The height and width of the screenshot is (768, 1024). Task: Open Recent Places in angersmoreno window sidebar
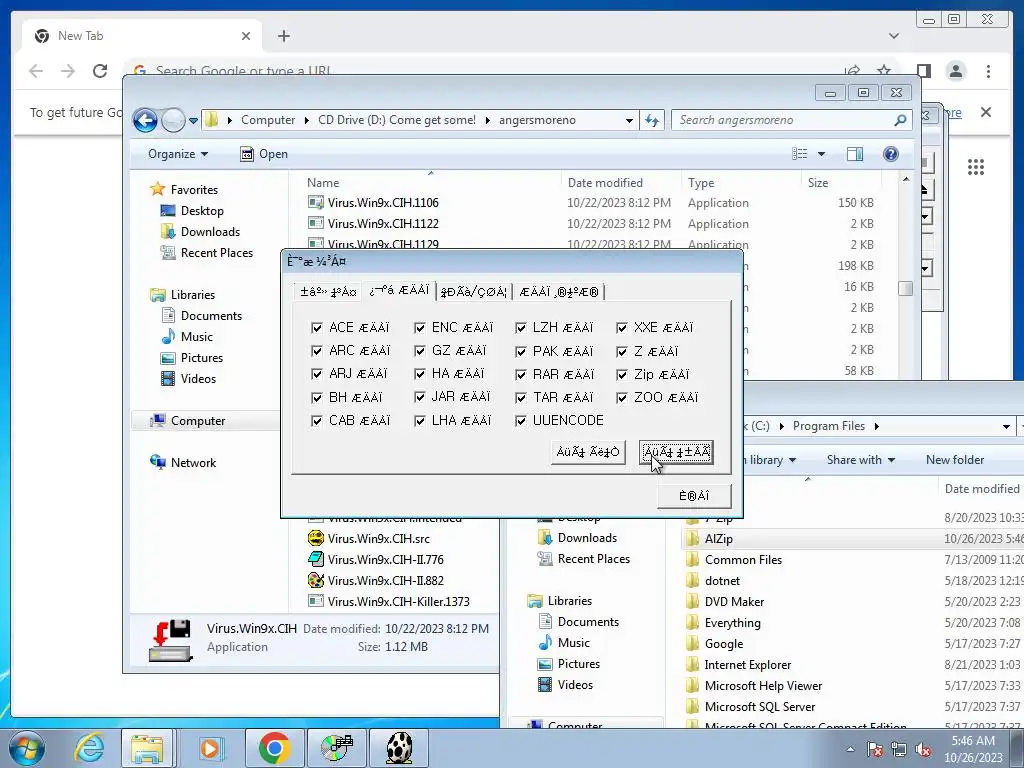pyautogui.click(x=216, y=253)
